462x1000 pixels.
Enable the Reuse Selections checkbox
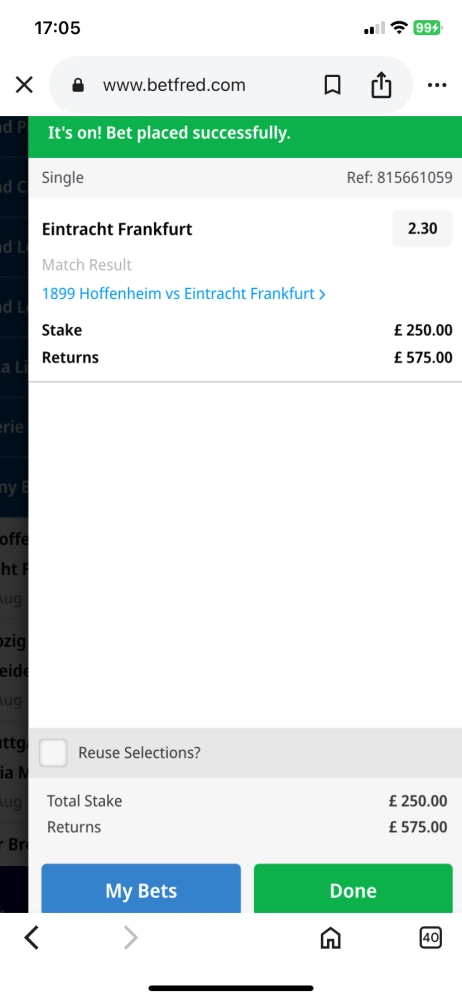(x=54, y=753)
